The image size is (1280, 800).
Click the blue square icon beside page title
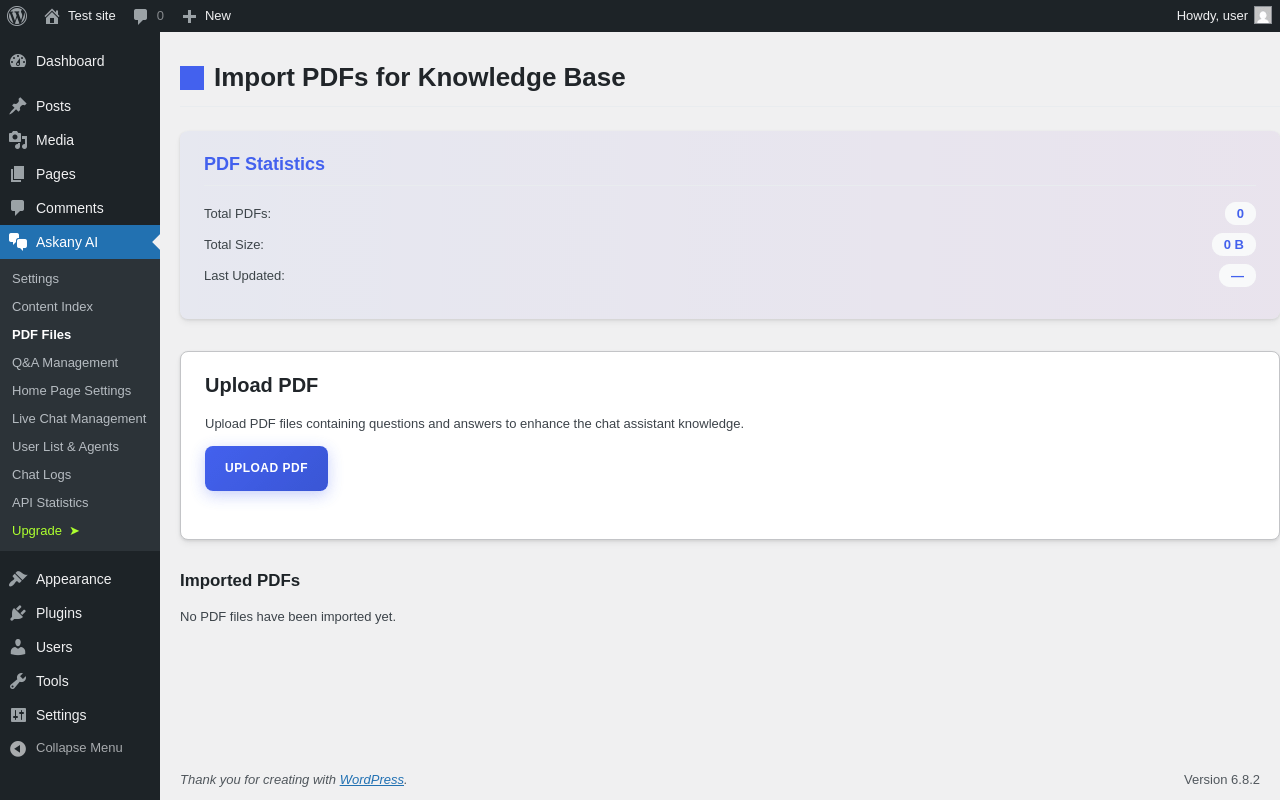[192, 78]
